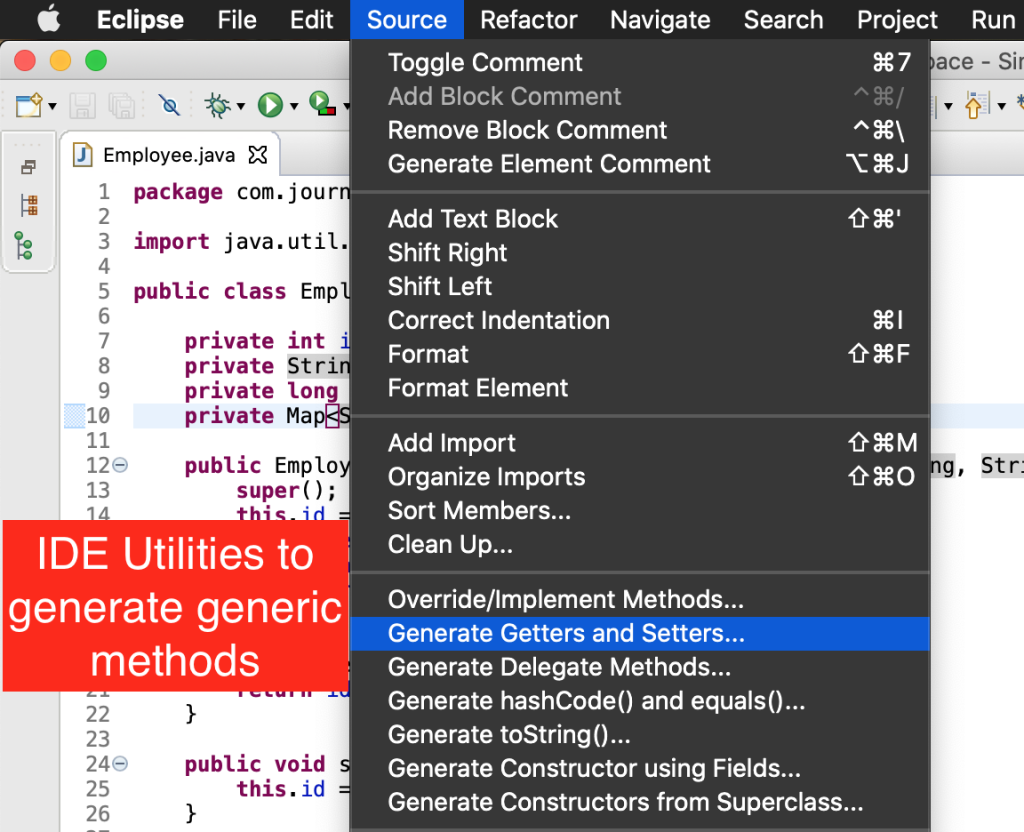Click the package declaration on line 1
Image resolution: width=1024 pixels, height=832 pixels.
point(241,192)
